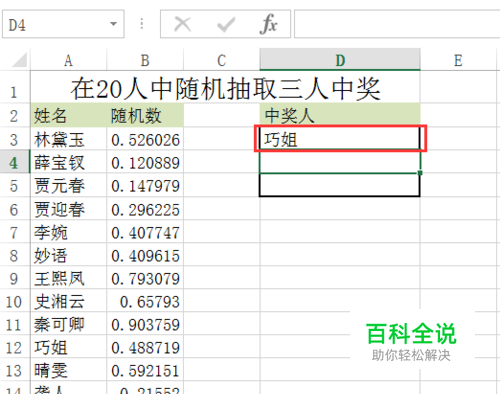Select row 11 header
Image resolution: width=500 pixels, height=394 pixels.
[14, 324]
